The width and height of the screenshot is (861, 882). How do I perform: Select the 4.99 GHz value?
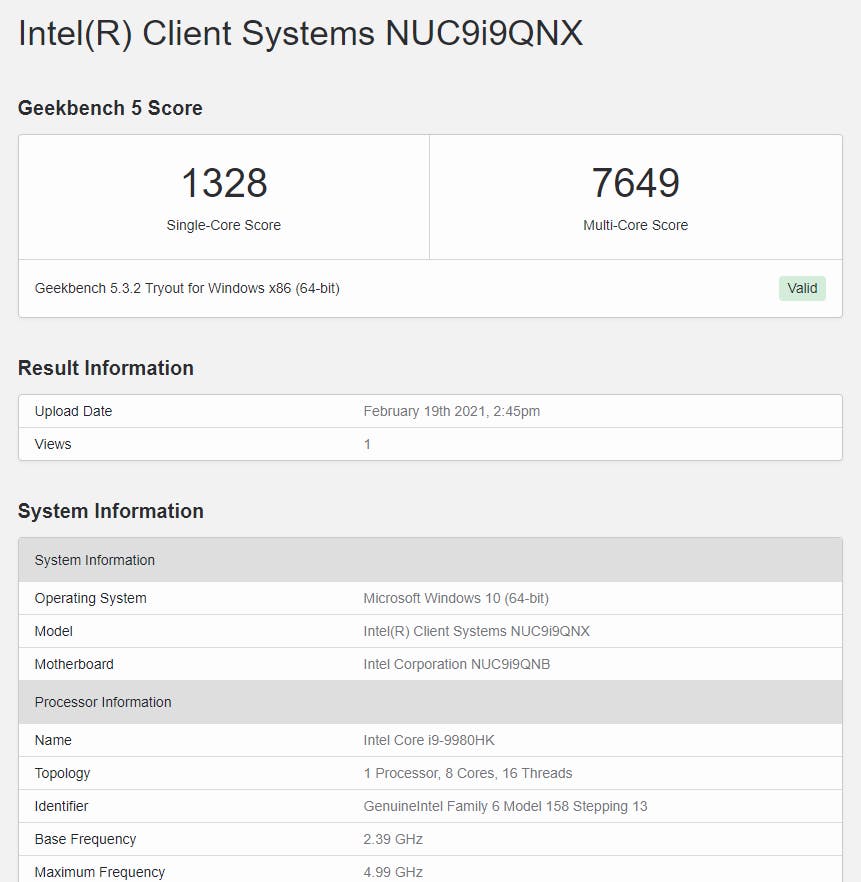coord(393,872)
